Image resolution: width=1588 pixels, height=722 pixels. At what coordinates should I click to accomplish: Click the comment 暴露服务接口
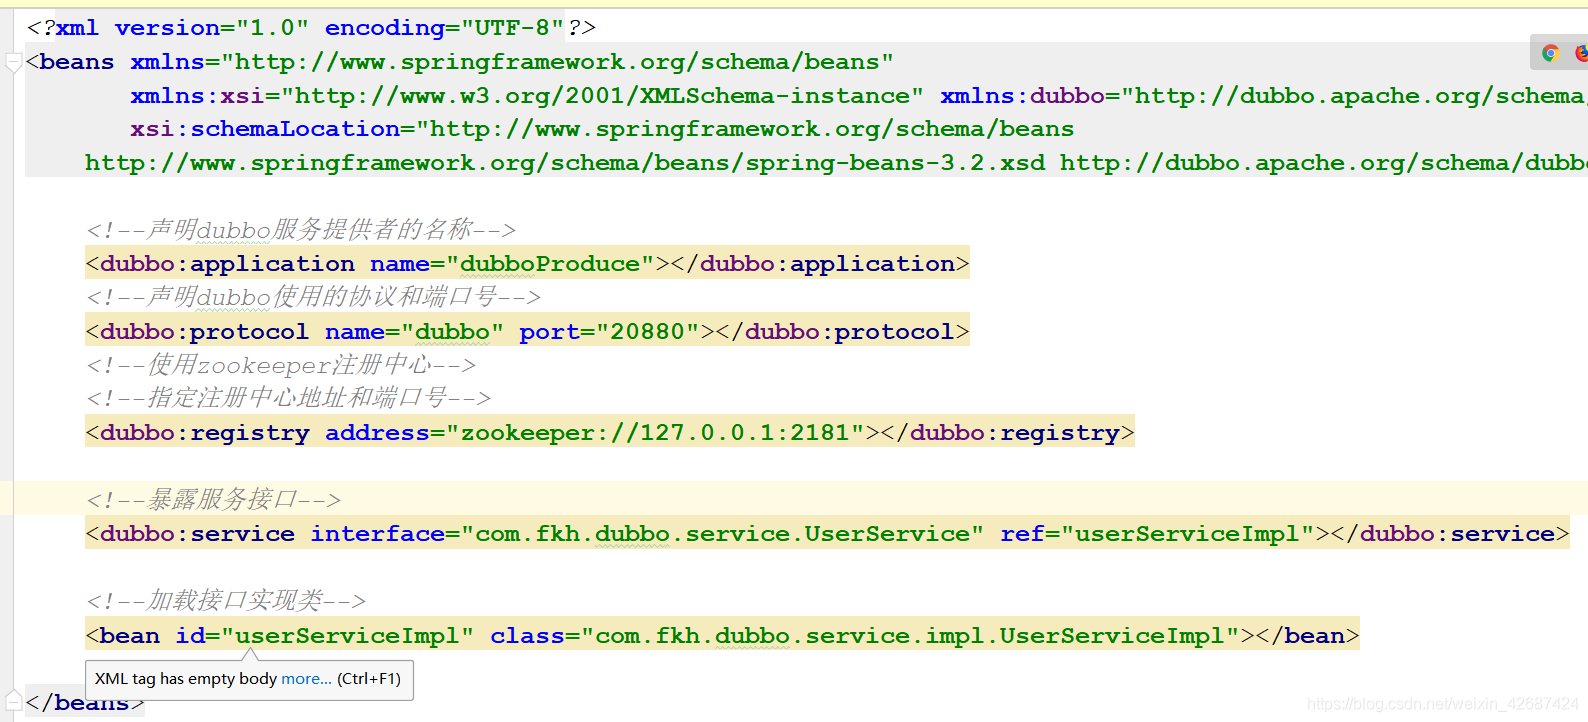[x=214, y=499]
